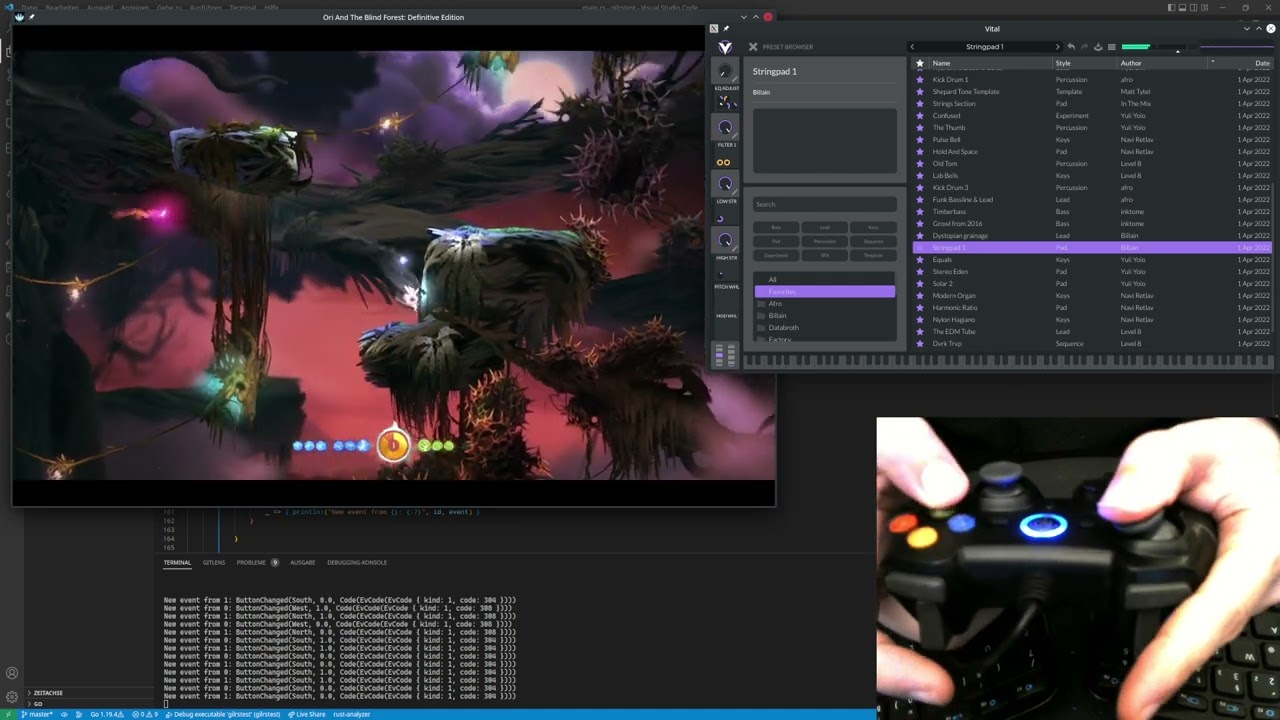Open the Billain preset folder
This screenshot has width=1280, height=720.
tap(825, 316)
